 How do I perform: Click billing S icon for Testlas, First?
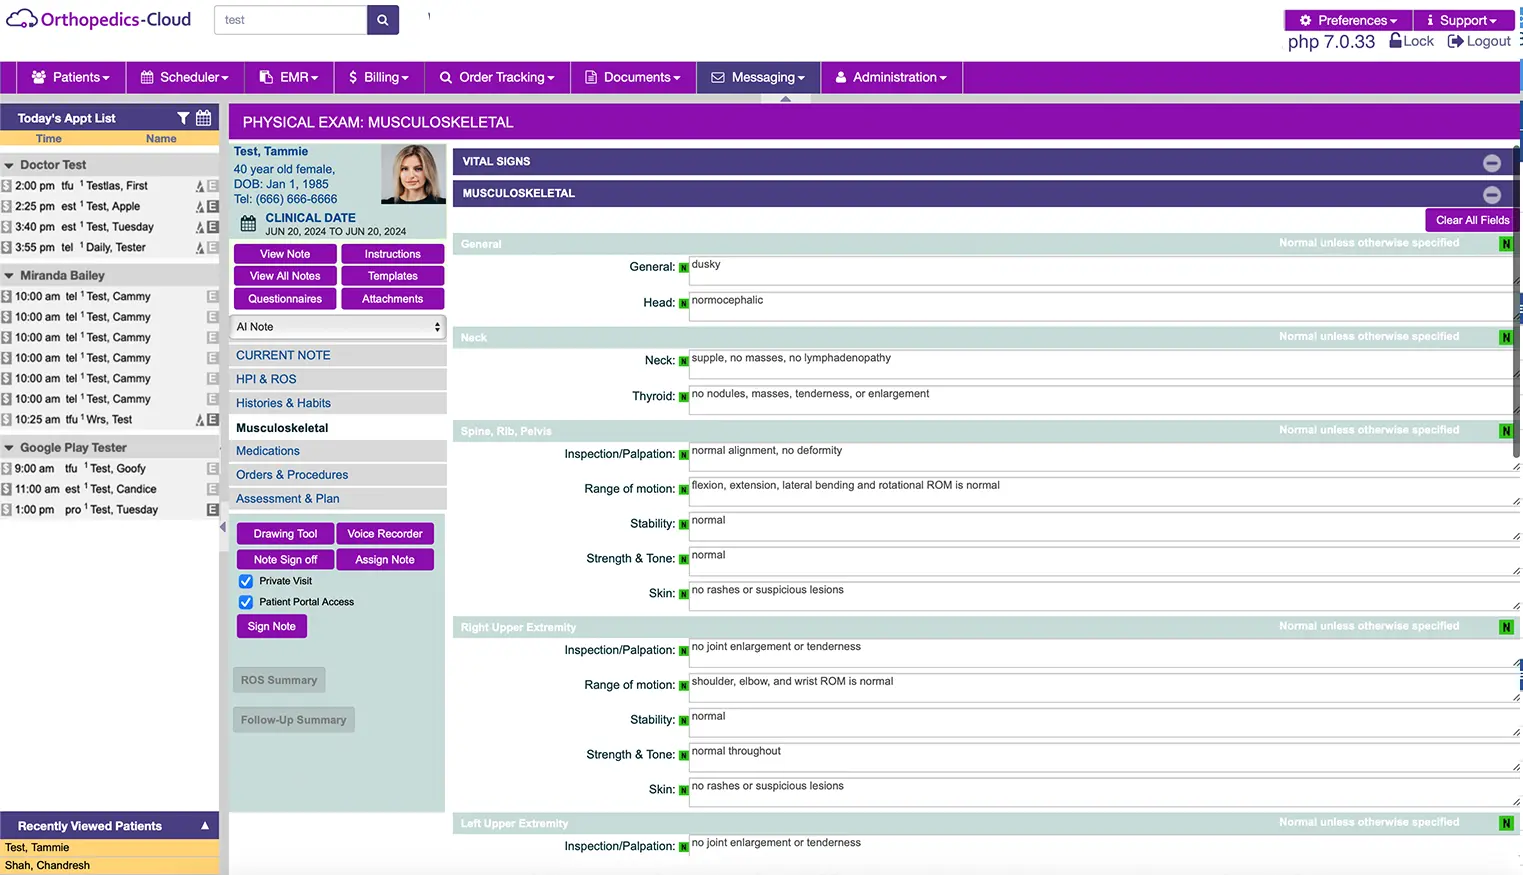[7, 186]
